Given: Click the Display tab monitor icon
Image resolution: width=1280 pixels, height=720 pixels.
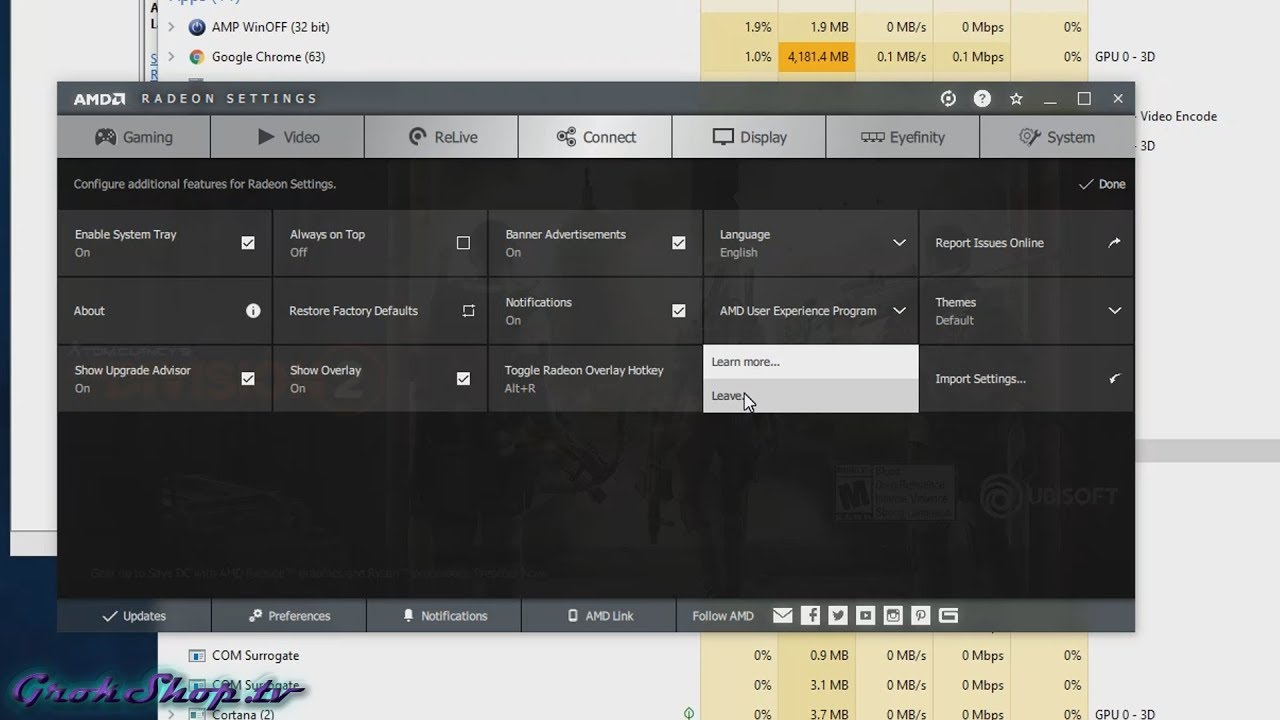Looking at the screenshot, I should coord(723,137).
